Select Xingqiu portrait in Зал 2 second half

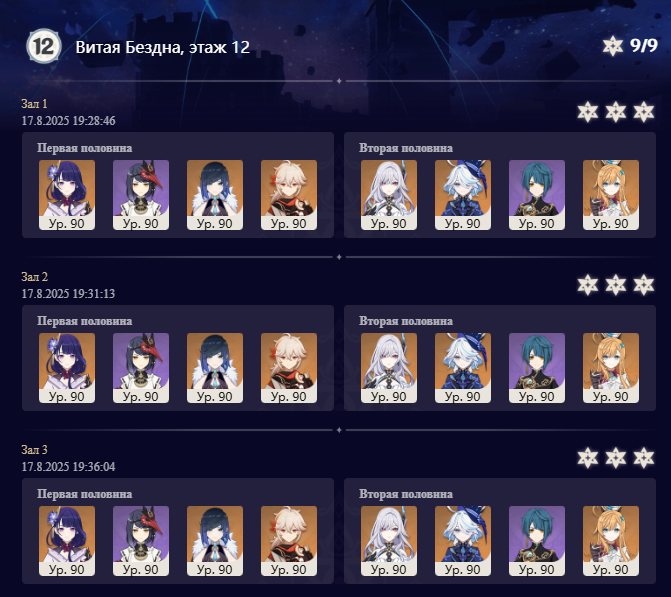click(537, 368)
